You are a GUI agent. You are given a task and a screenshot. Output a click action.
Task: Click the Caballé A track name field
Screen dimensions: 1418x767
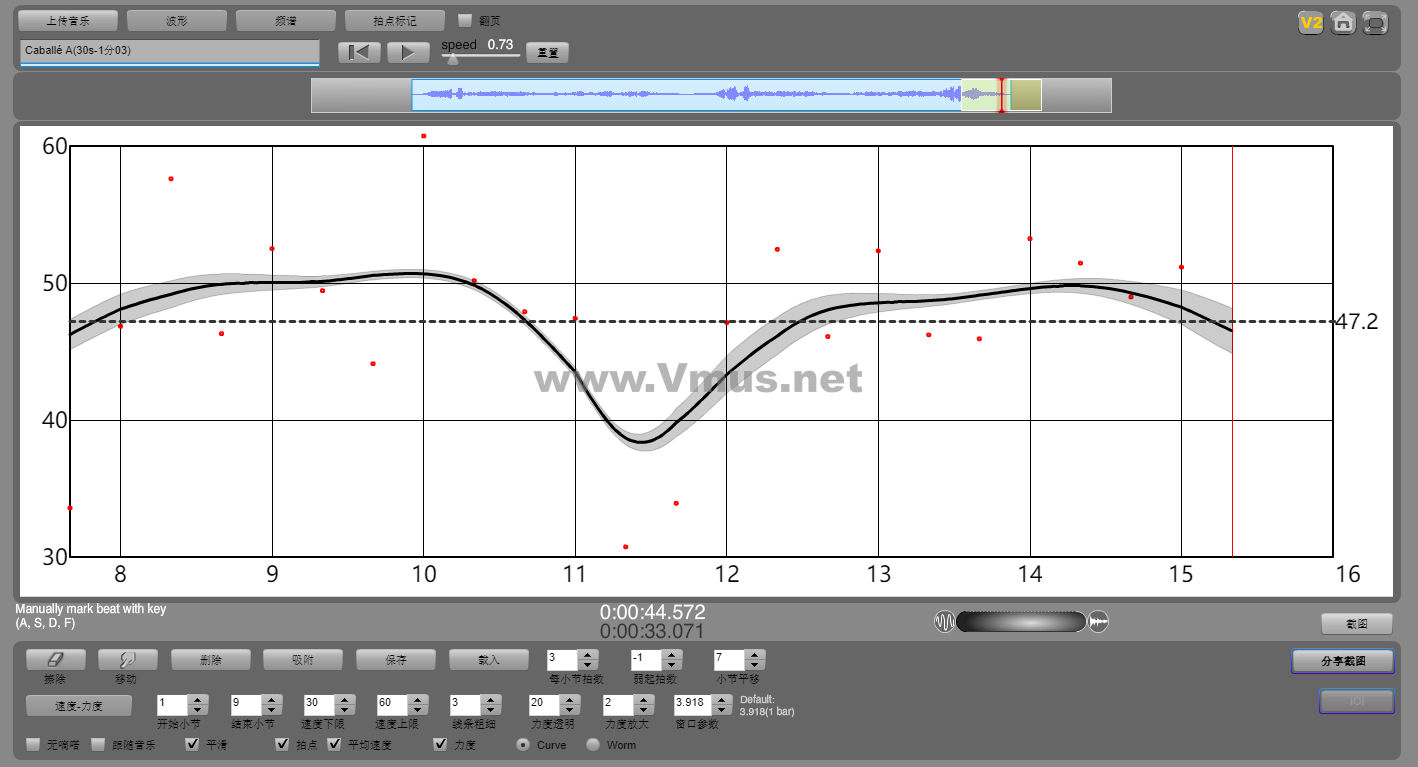169,50
